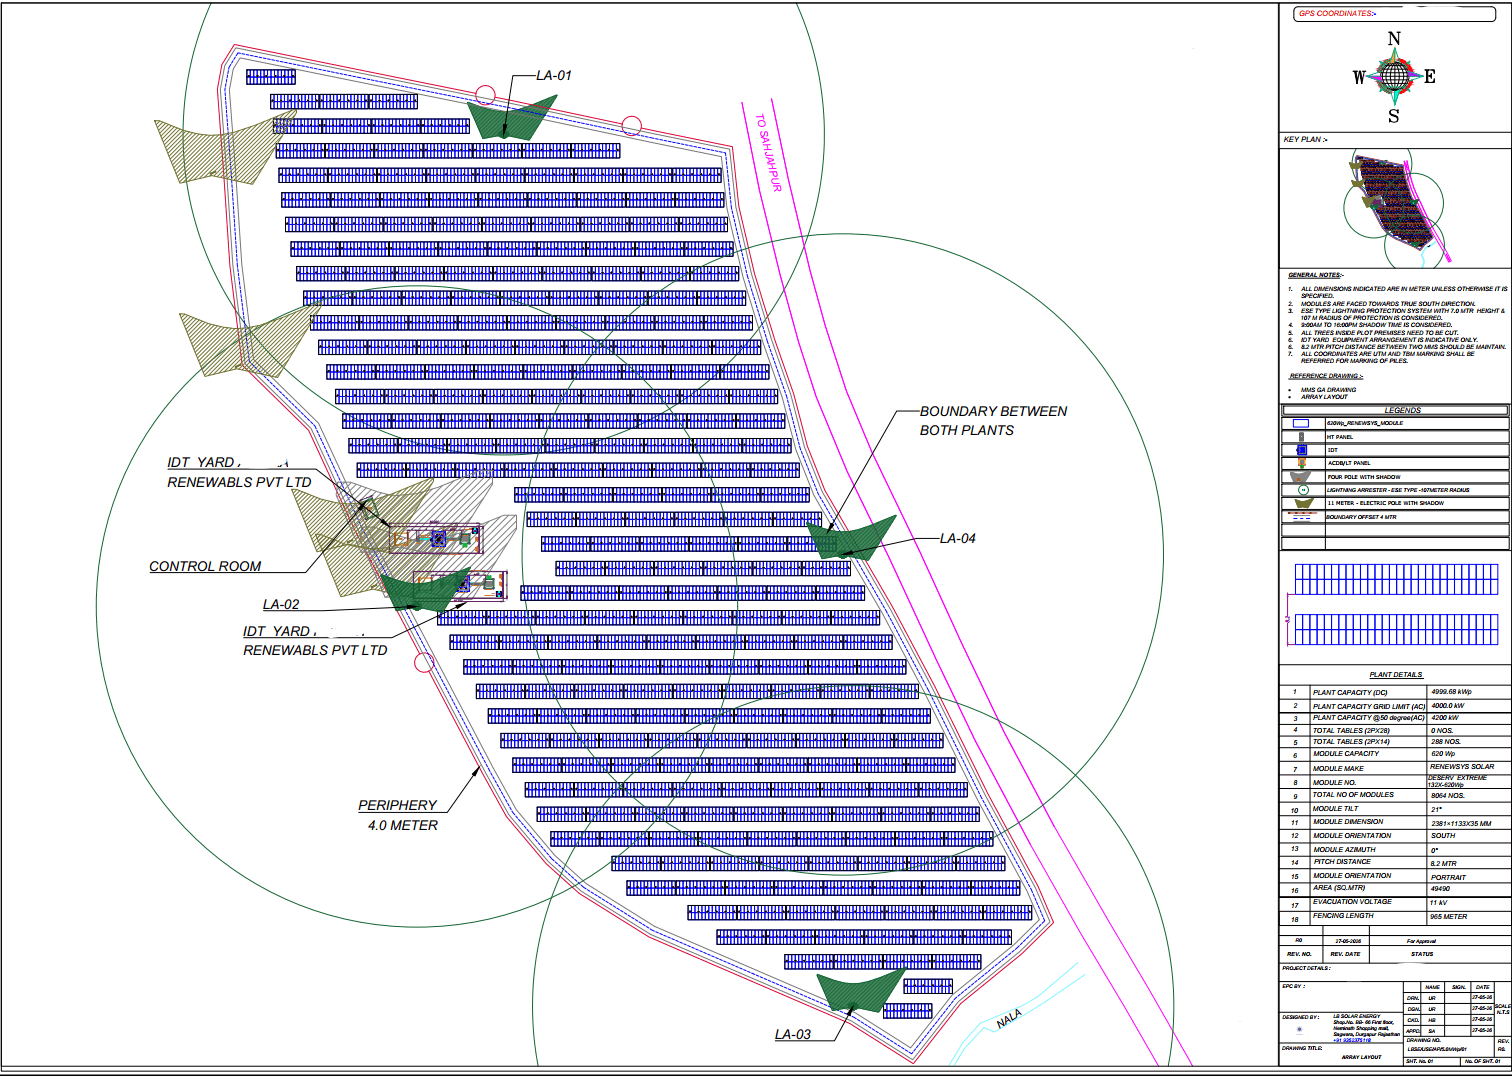The height and width of the screenshot is (1076, 1512).
Task: Click the upper IDT YARD RENEWABLS PVT LTD label
Action: [x=239, y=472]
